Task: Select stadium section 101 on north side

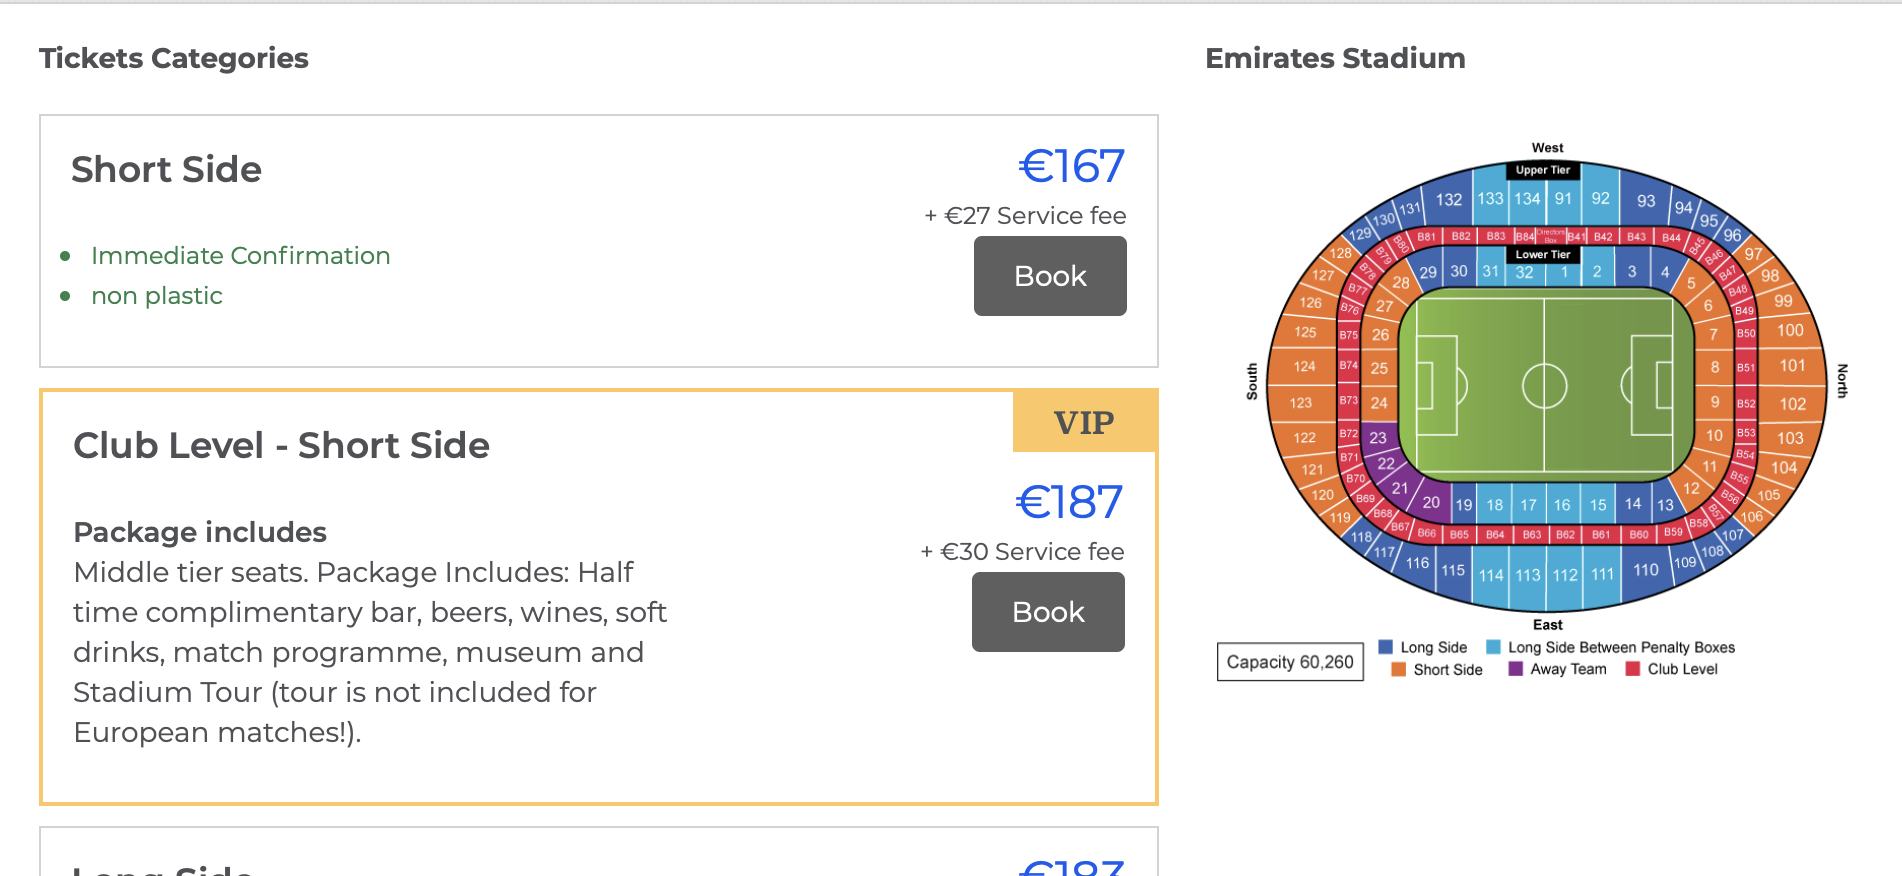Action: (x=1792, y=366)
